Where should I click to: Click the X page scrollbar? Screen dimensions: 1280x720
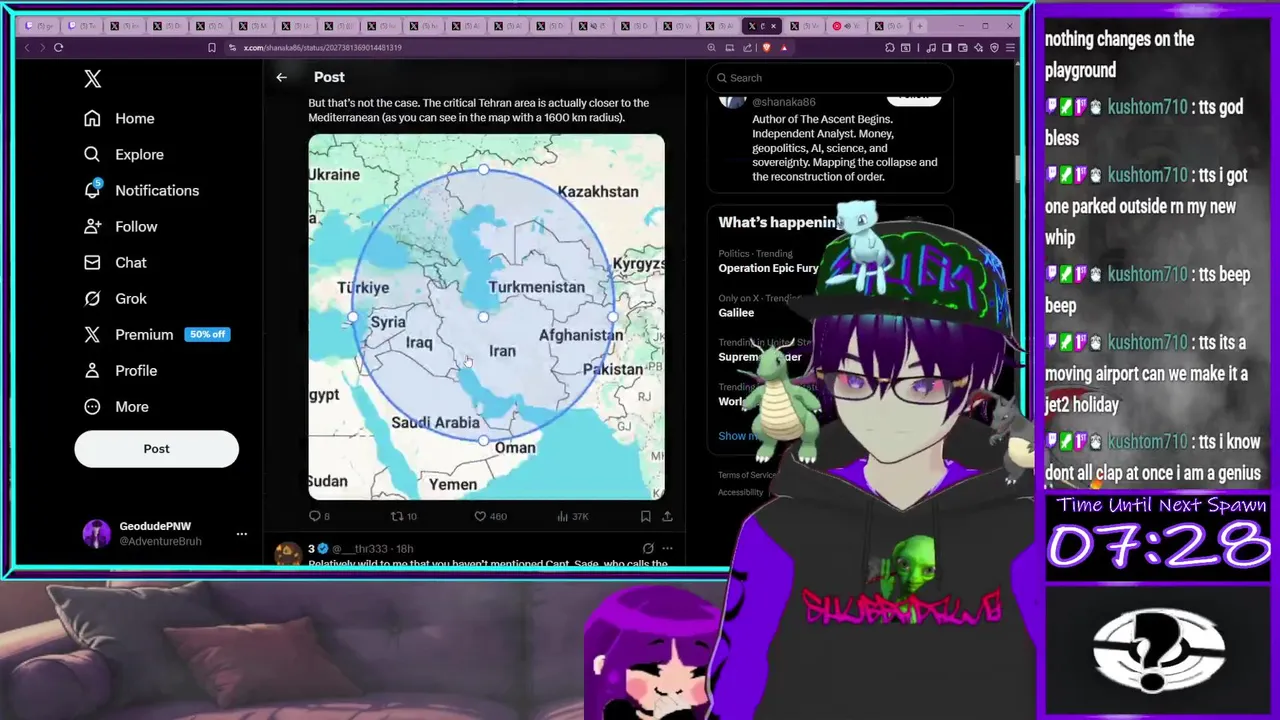[x=1019, y=170]
